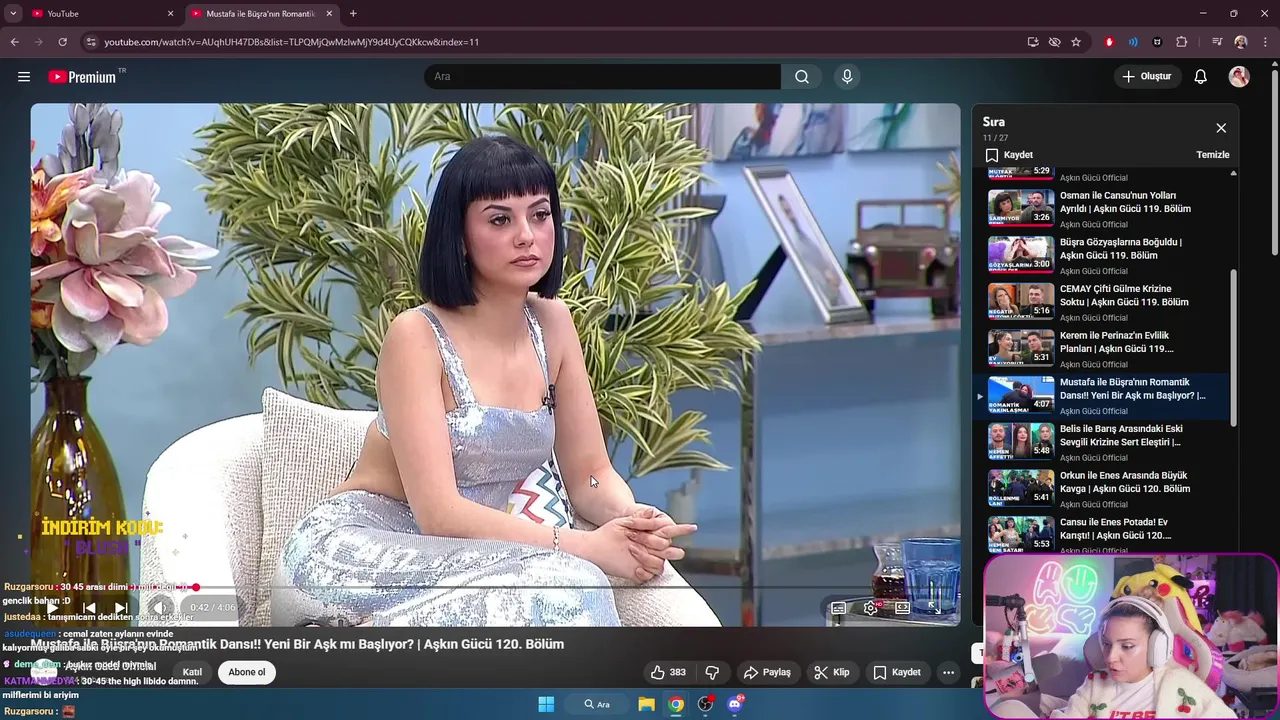Open Orkun ile Enes Arasında Büyük Kavga video
This screenshot has width=1280, height=720.
pos(1103,489)
